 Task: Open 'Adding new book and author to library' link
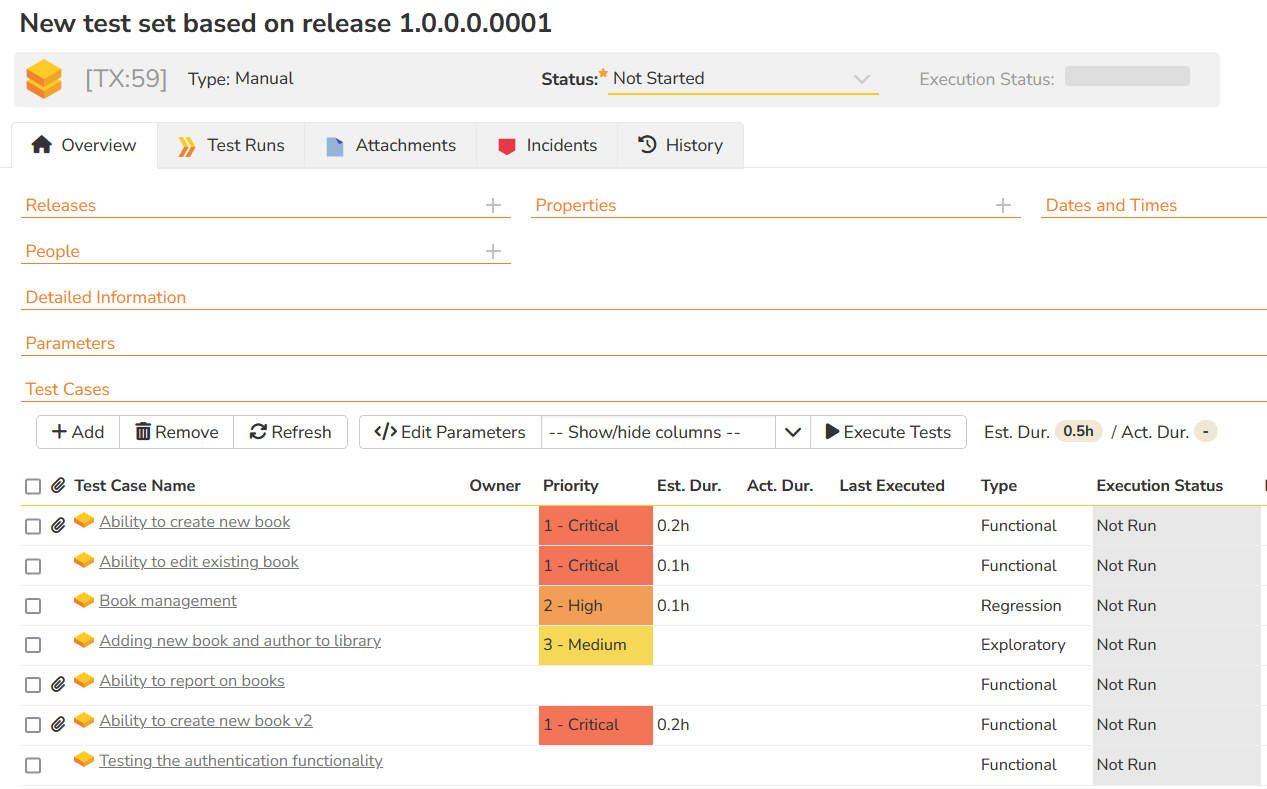pyautogui.click(x=240, y=641)
